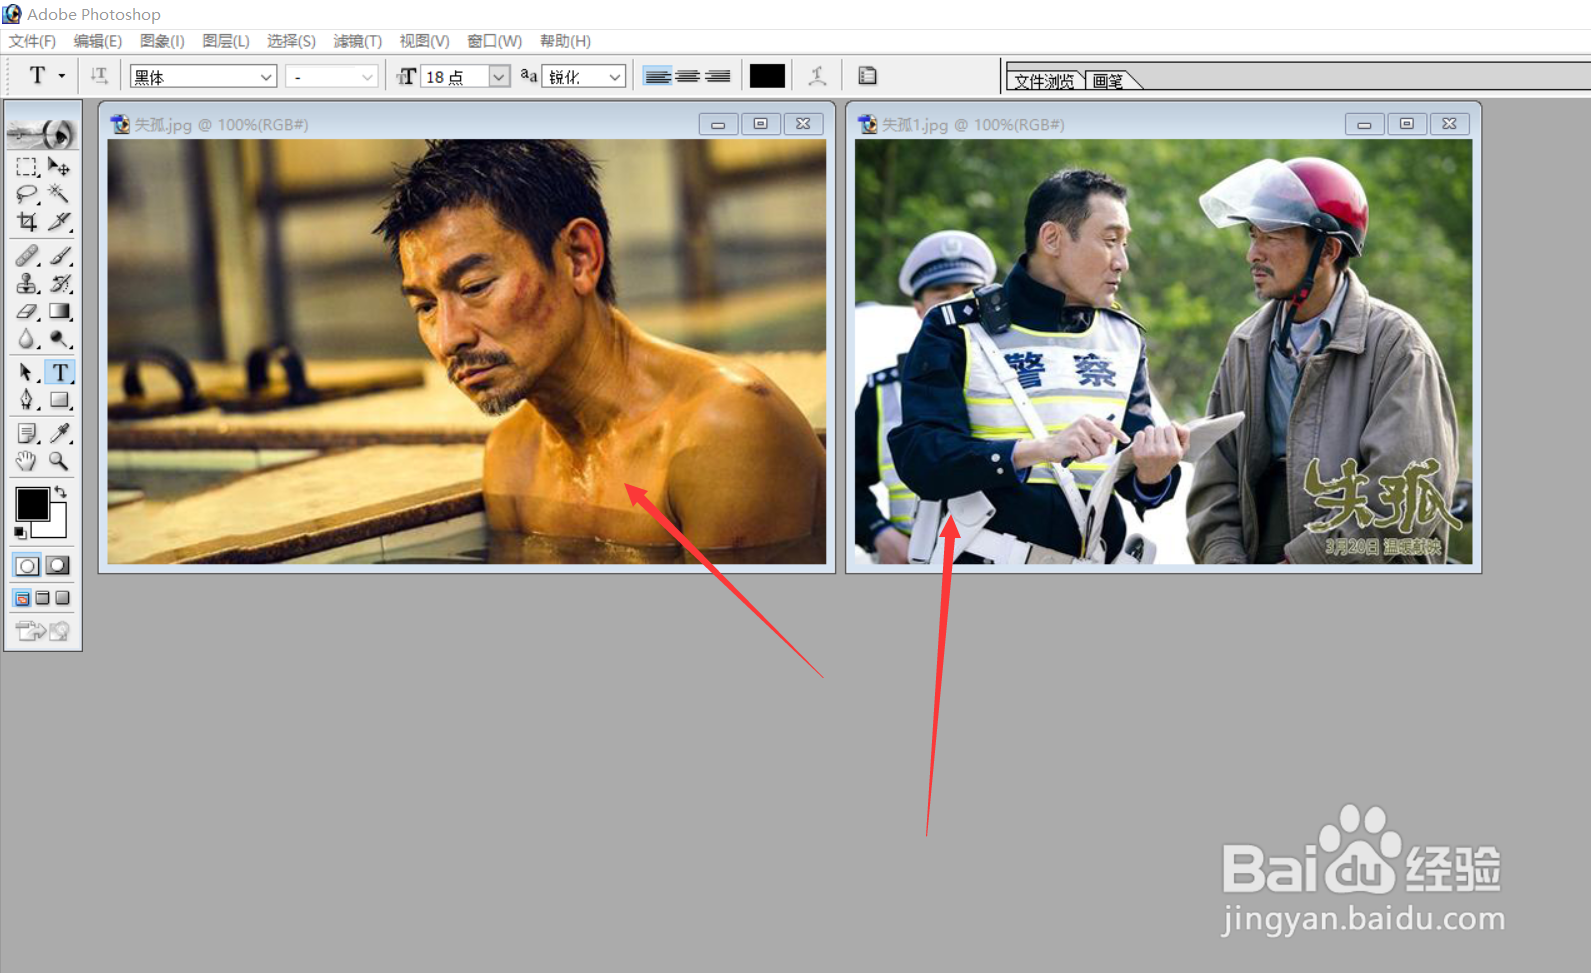This screenshot has height=973, width=1591.
Task: Open the 编辑(E) menu
Action: pyautogui.click(x=97, y=41)
